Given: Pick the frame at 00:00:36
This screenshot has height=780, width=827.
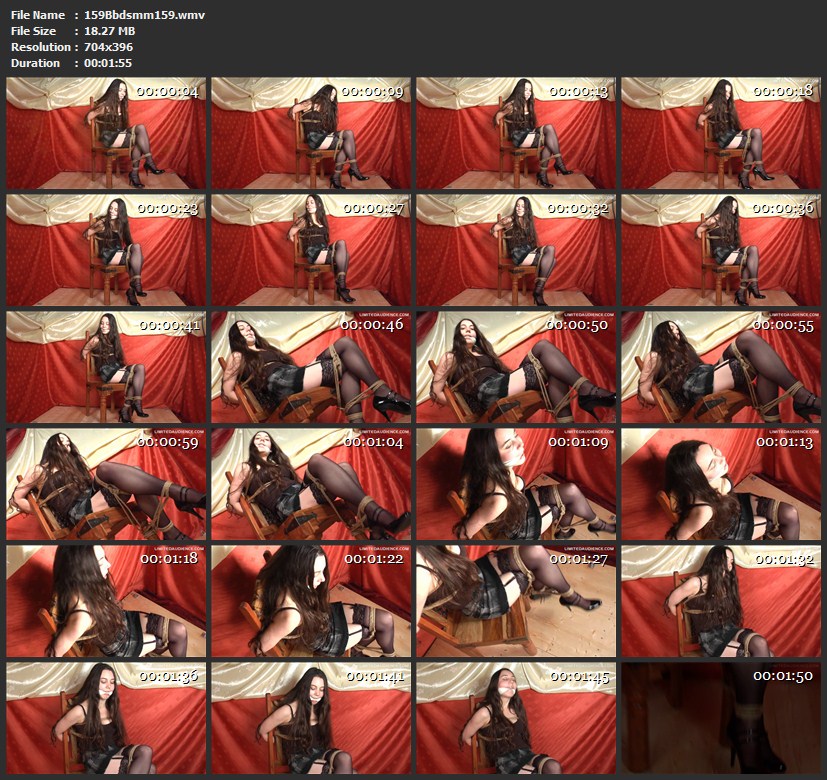Looking at the screenshot, I should click(x=721, y=250).
